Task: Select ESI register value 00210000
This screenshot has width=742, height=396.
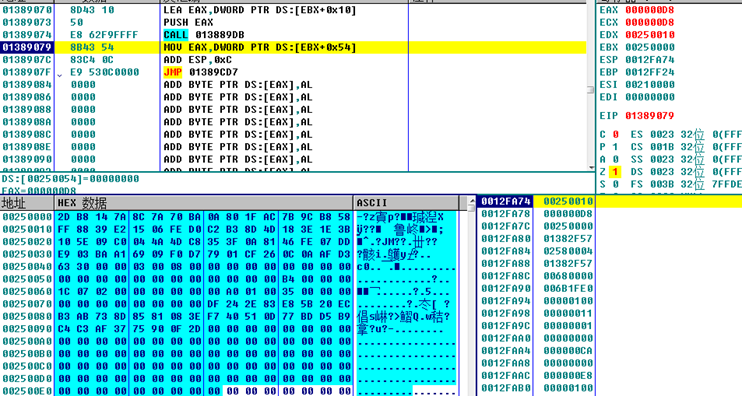Action: coord(650,85)
